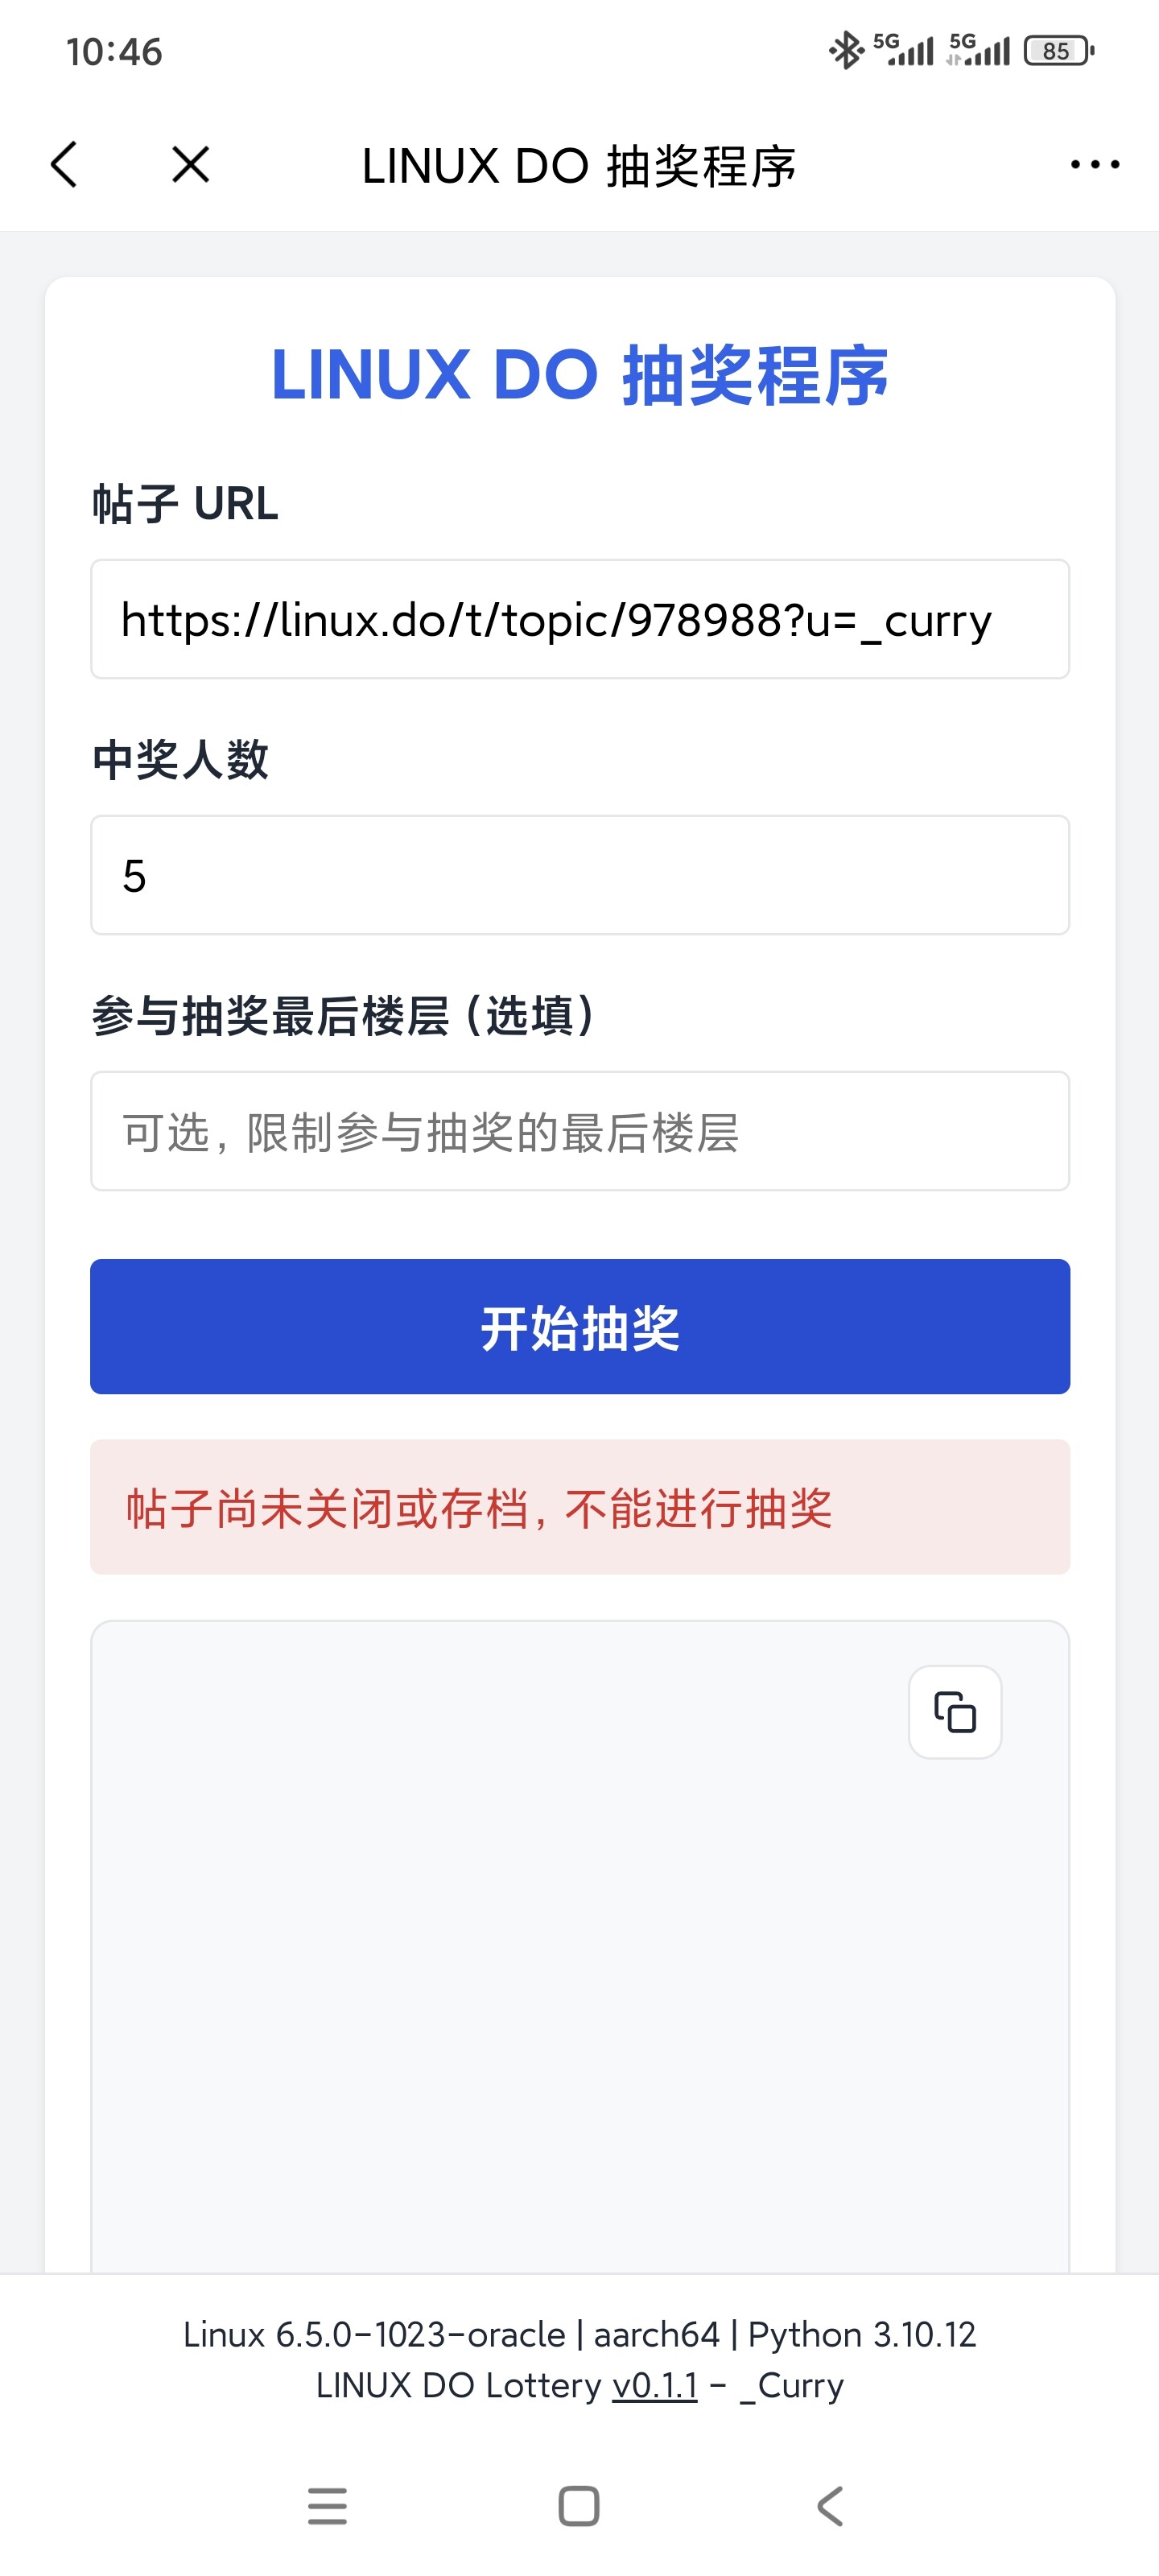Tap the page title in top bar

click(579, 166)
